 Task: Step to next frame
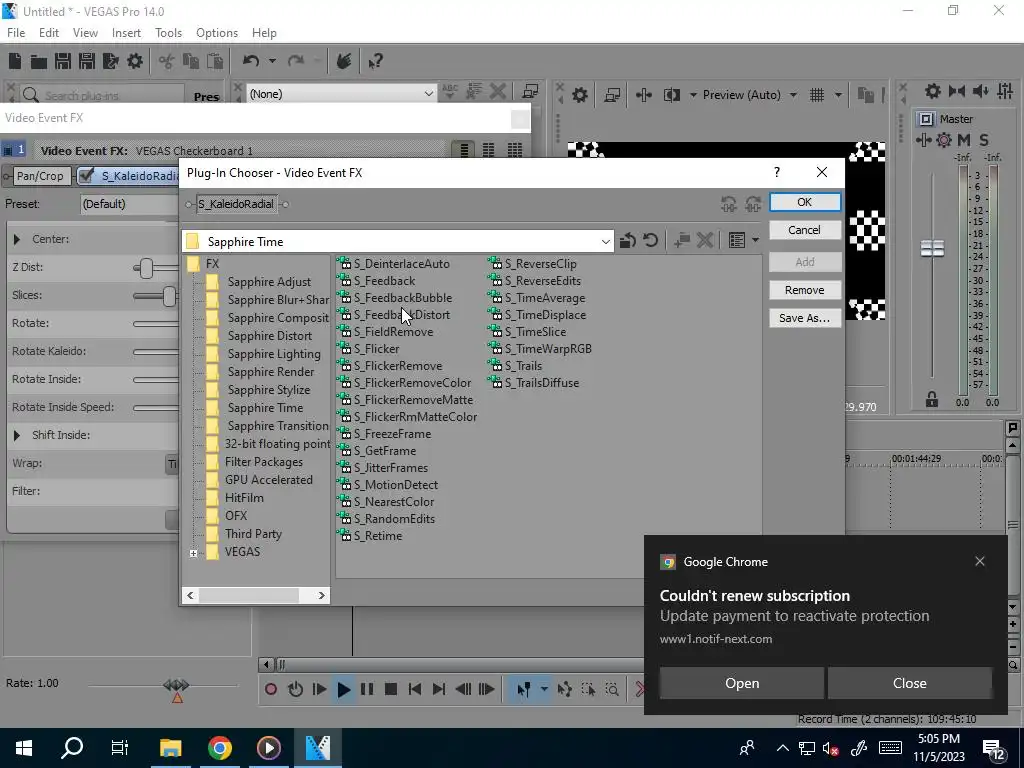tap(487, 689)
